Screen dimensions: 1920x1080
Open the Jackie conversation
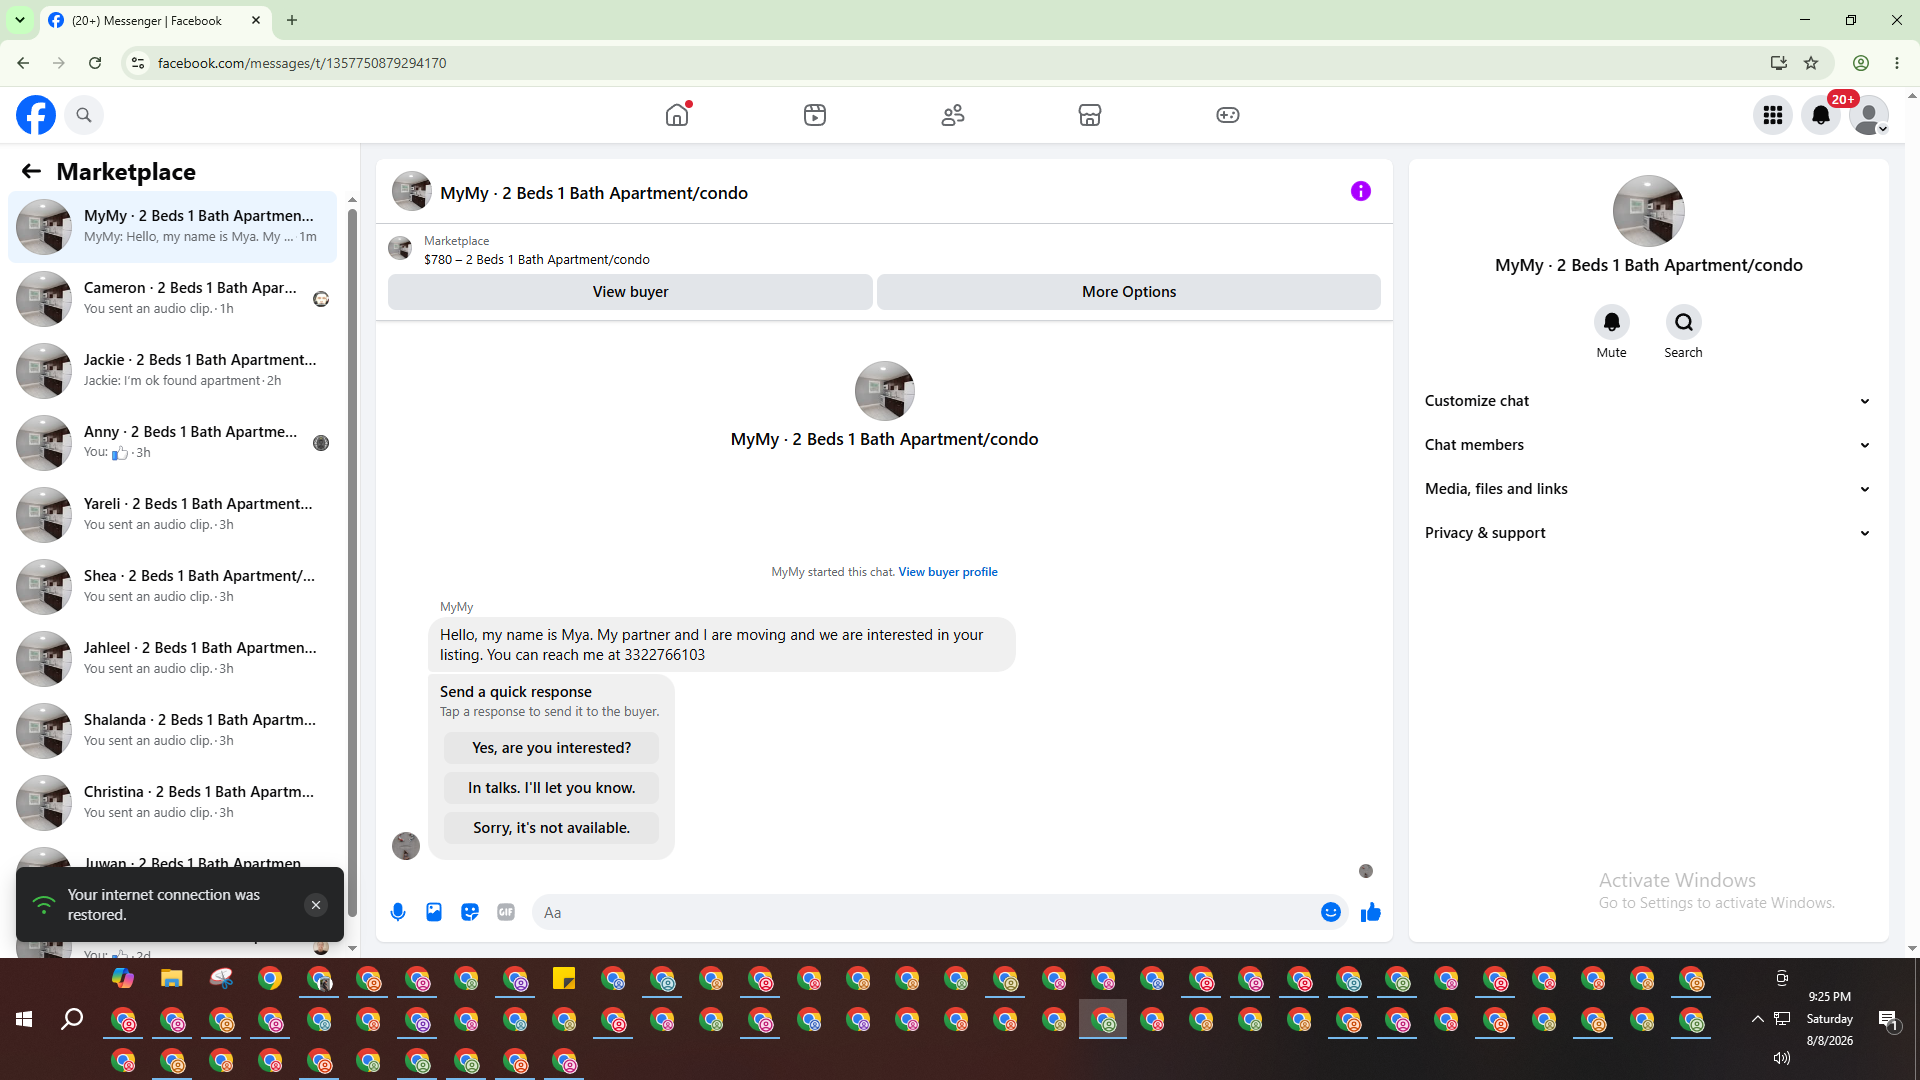click(x=173, y=371)
